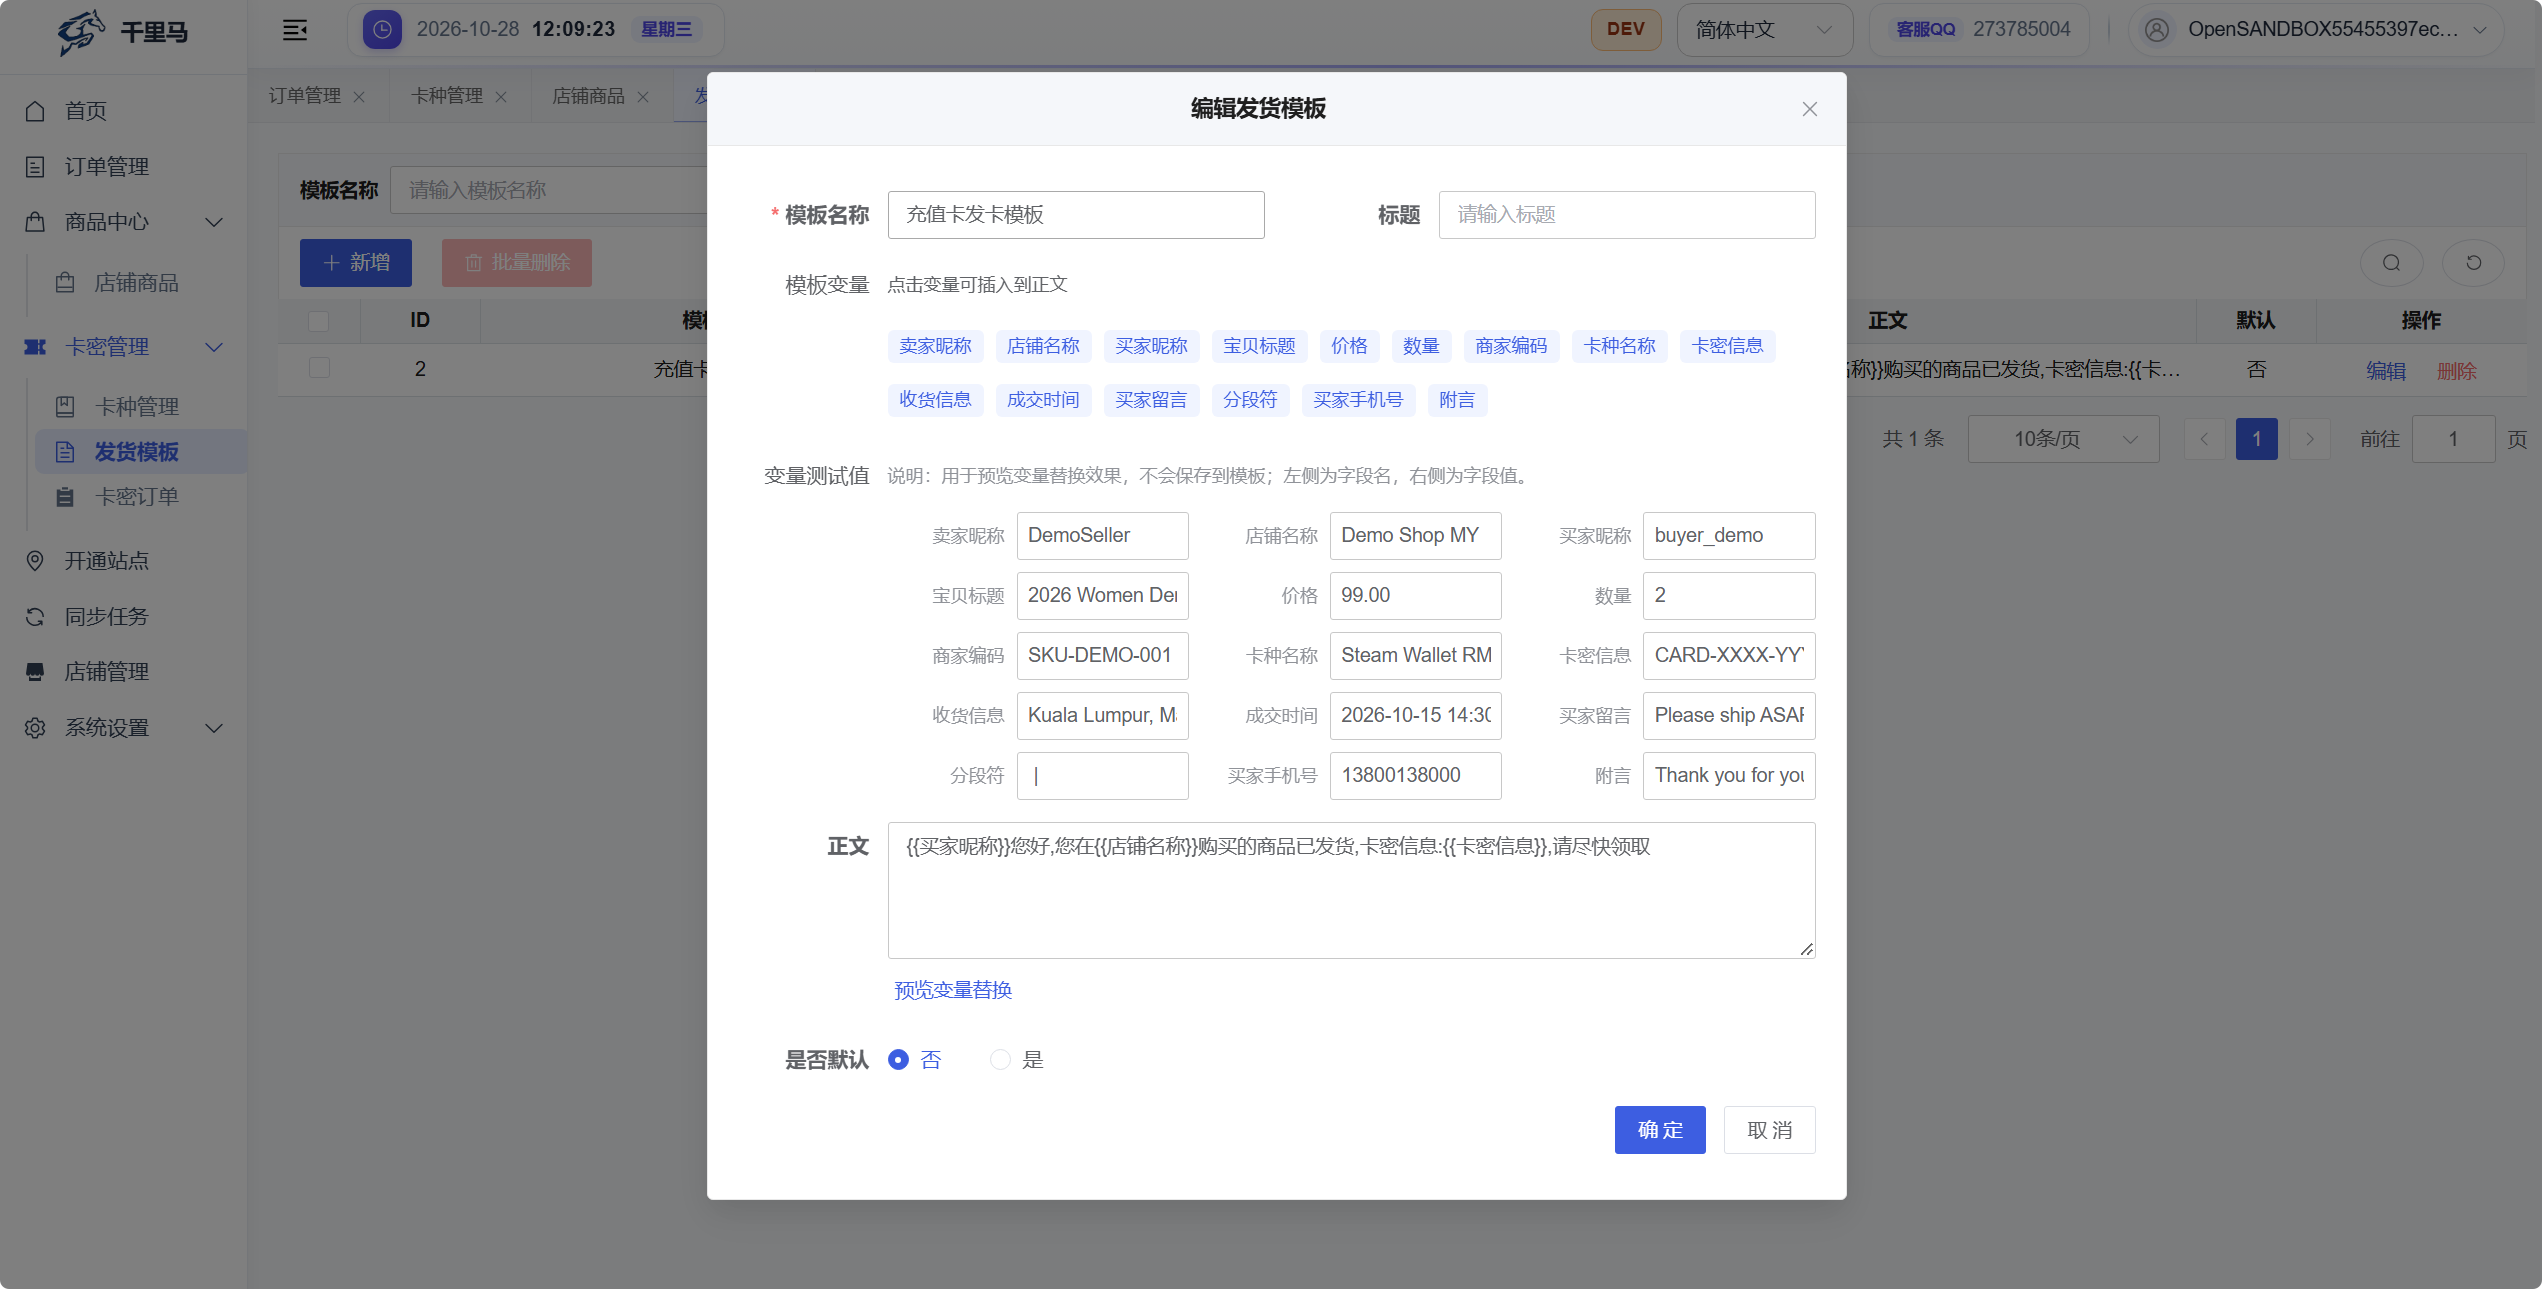The width and height of the screenshot is (2542, 1289).
Task: Switch to the 店铺商品 tab
Action: click(588, 96)
